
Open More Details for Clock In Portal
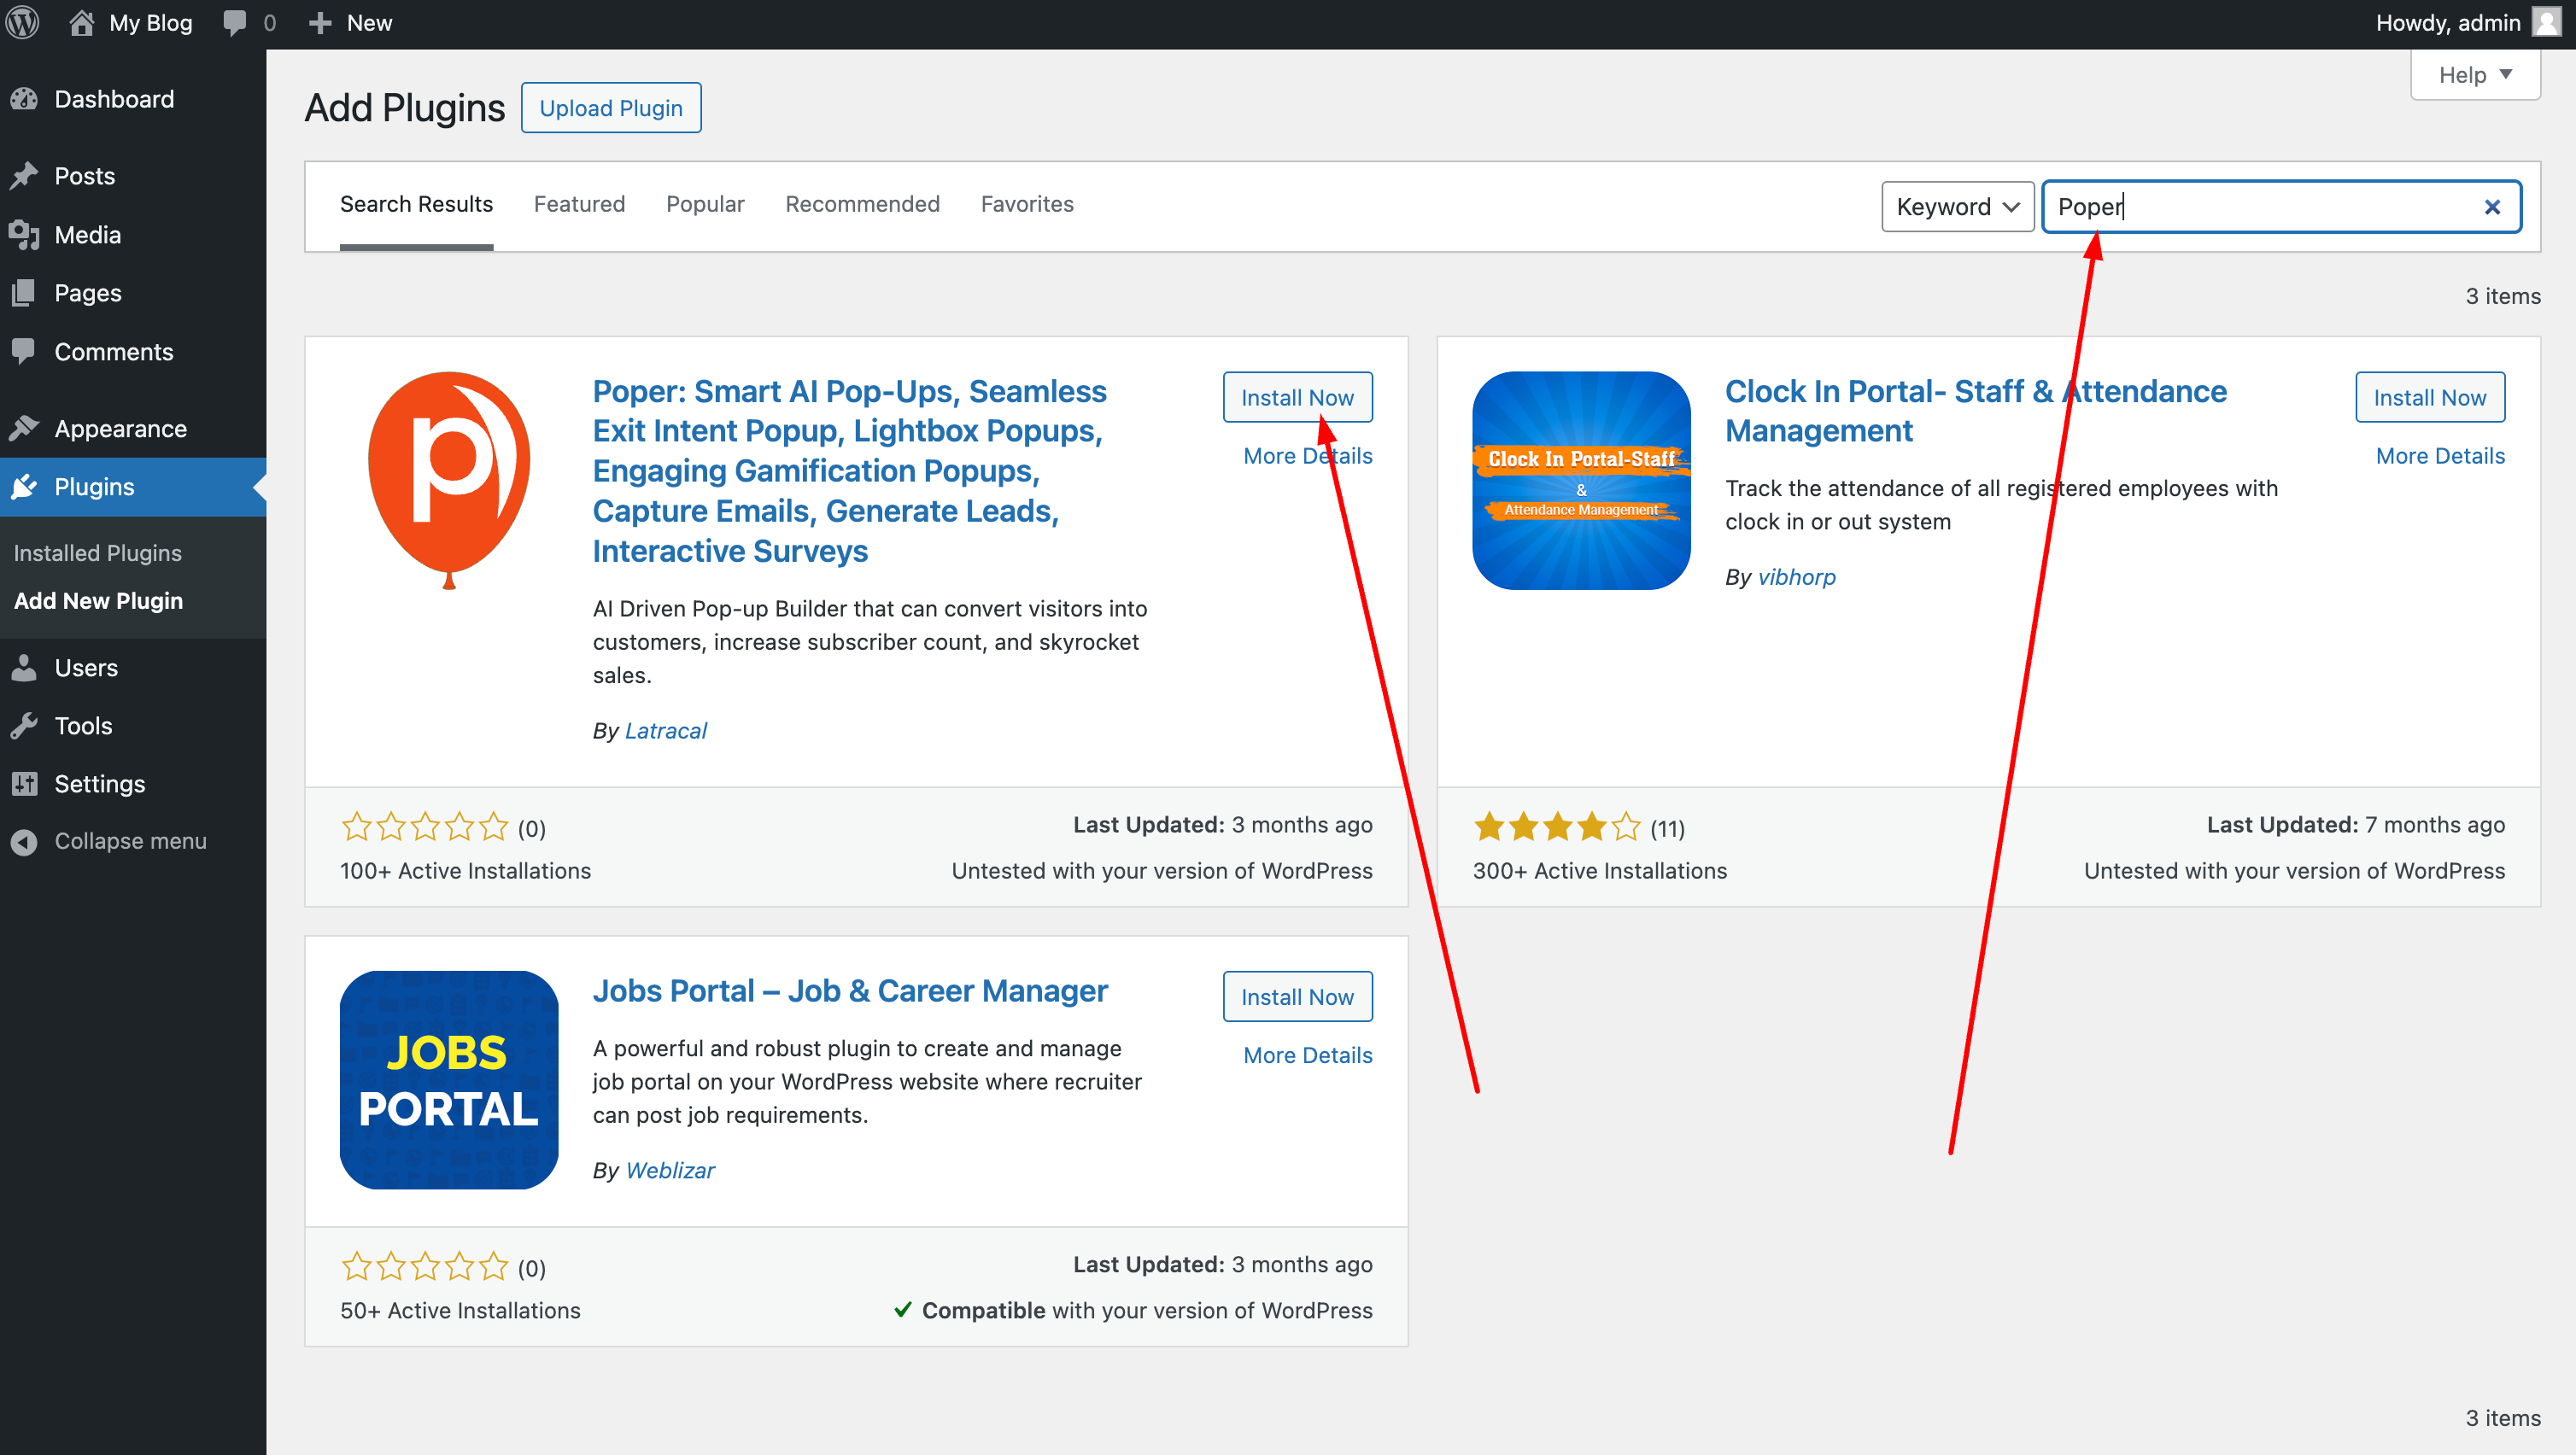[x=2440, y=456]
